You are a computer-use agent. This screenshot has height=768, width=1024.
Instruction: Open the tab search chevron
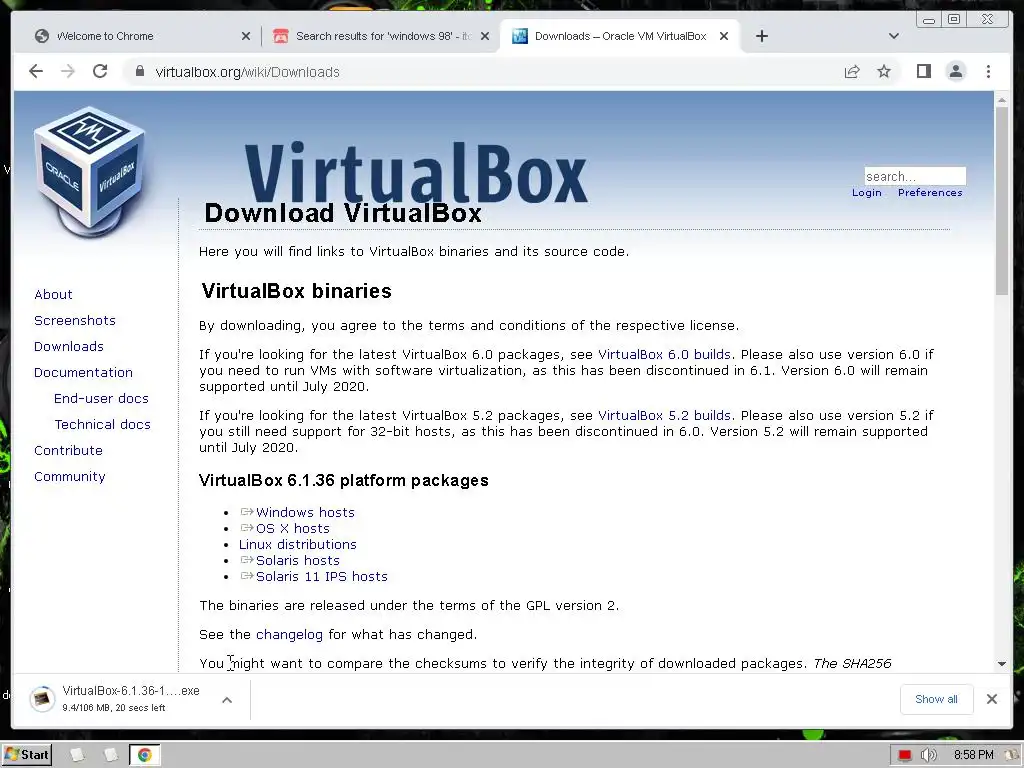[x=894, y=36]
